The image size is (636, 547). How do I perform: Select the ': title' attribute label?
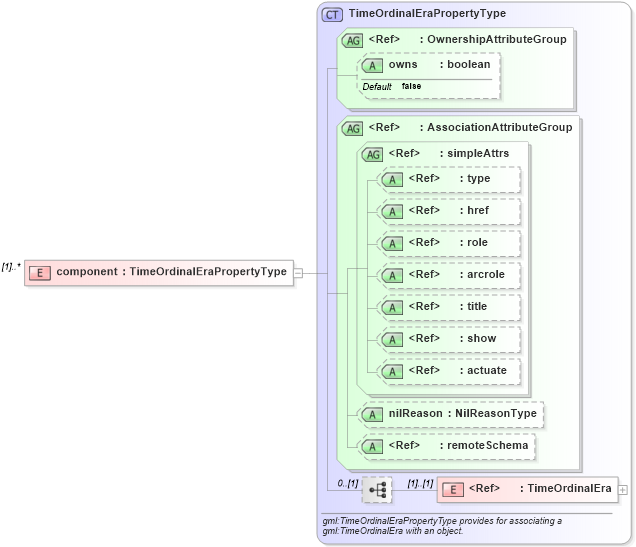(473, 306)
